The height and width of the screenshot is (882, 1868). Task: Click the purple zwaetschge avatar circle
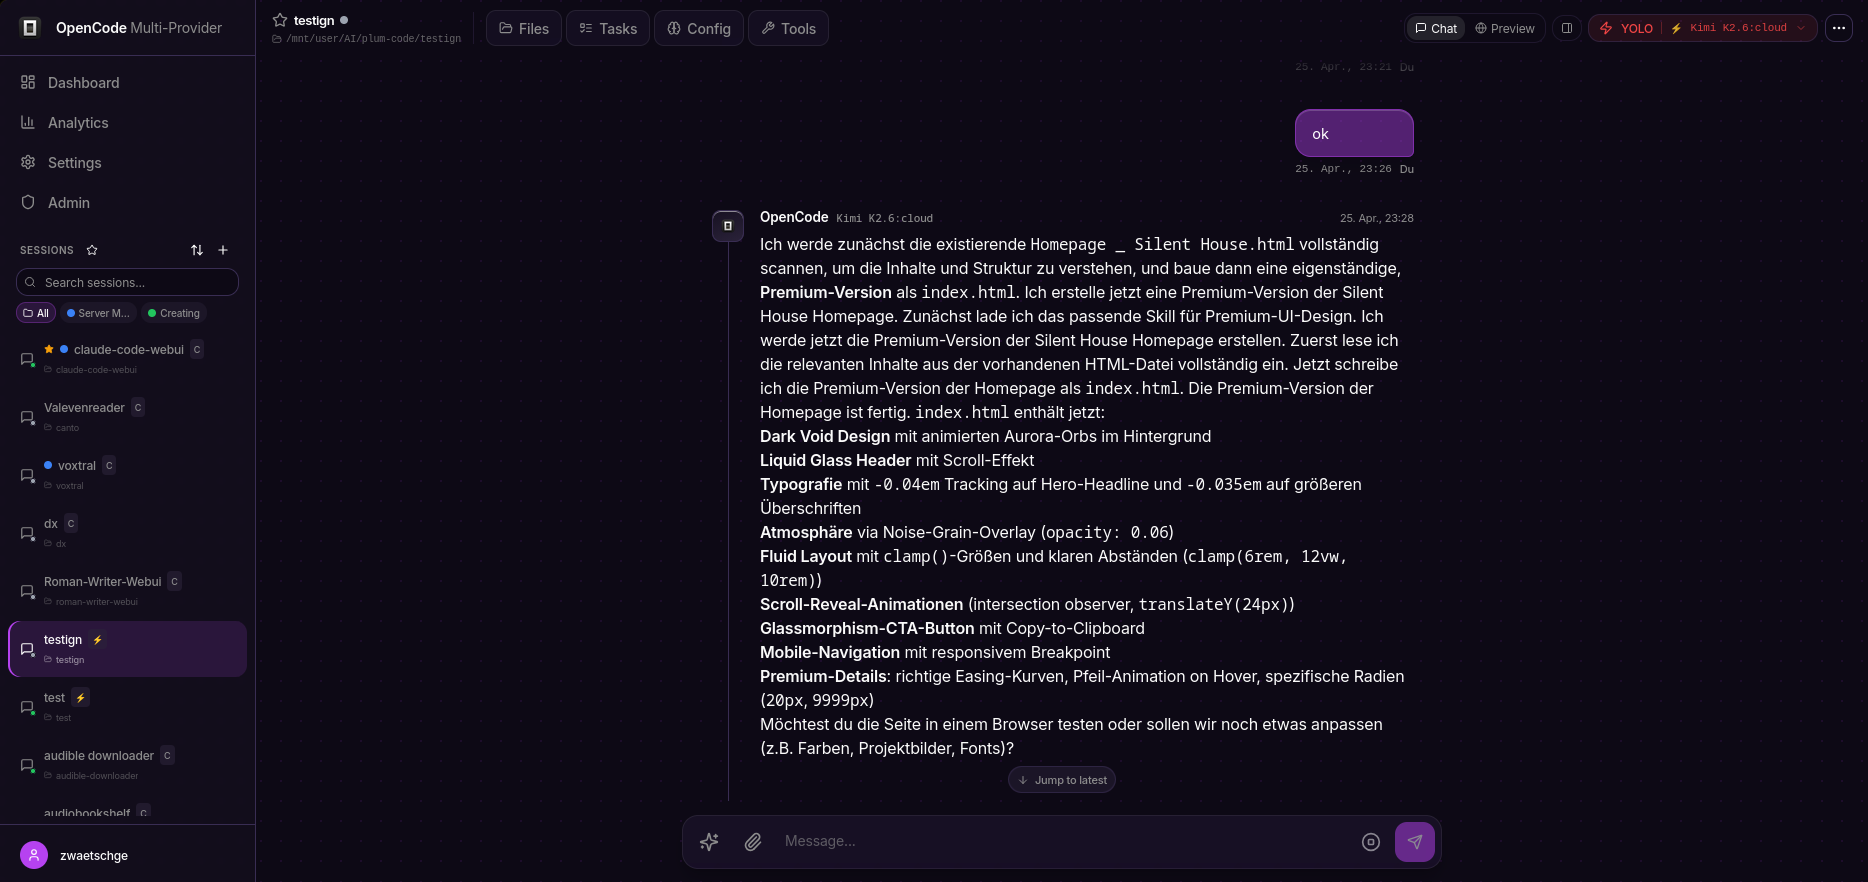33,855
